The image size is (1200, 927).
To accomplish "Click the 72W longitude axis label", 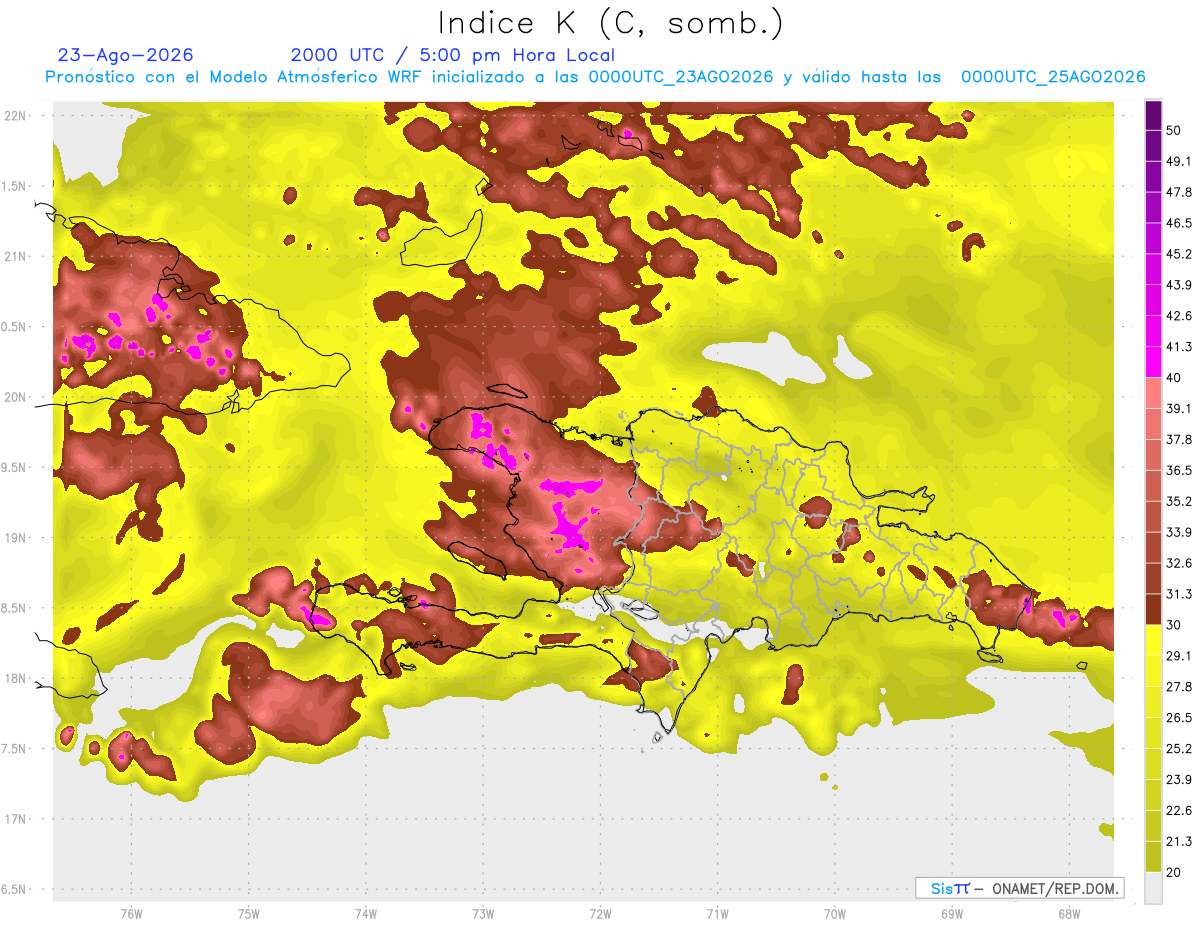I will (600, 914).
